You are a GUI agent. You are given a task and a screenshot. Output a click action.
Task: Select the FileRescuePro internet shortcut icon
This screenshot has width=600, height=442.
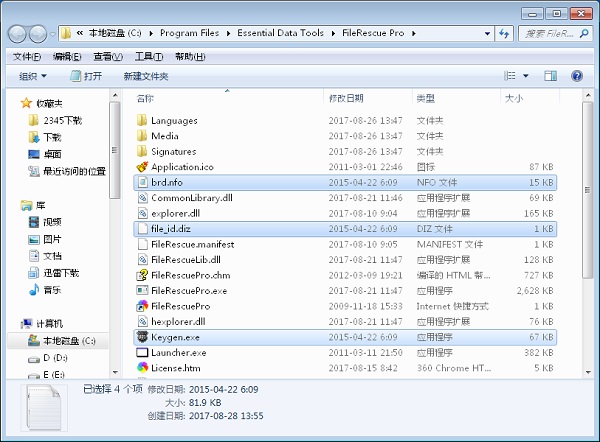click(x=142, y=306)
